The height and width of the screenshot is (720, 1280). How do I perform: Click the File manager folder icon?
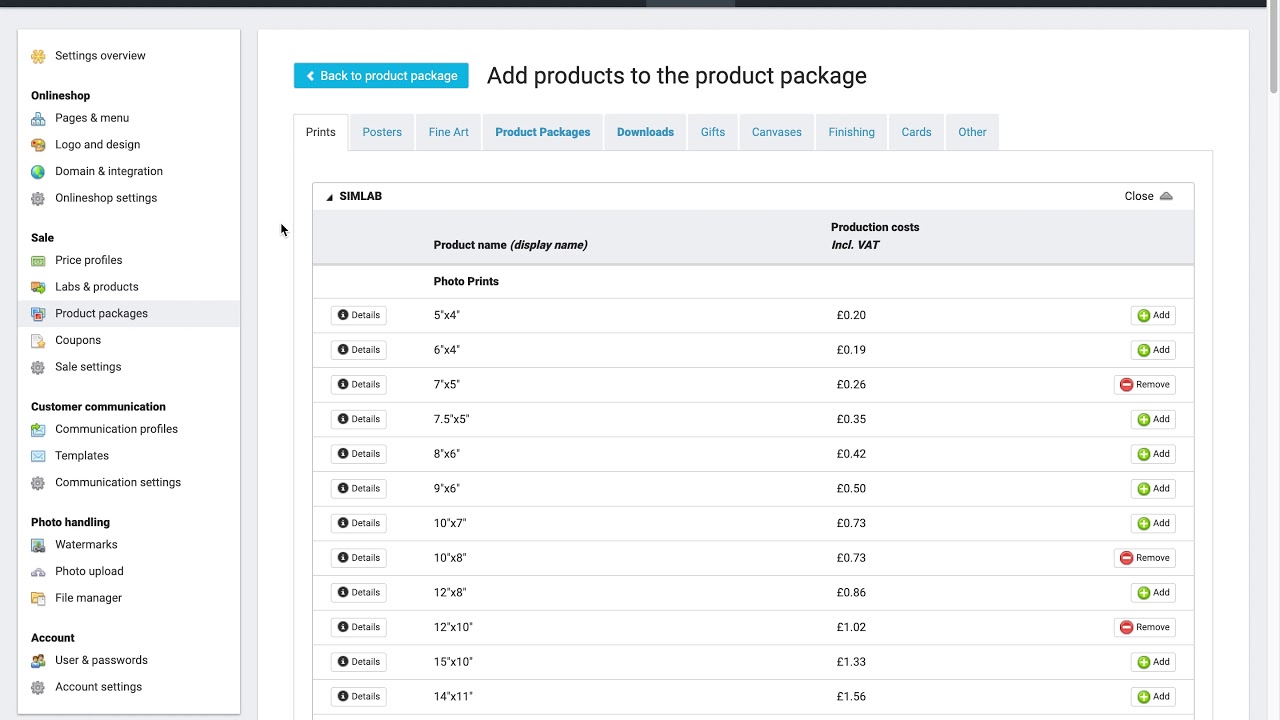[38, 598]
